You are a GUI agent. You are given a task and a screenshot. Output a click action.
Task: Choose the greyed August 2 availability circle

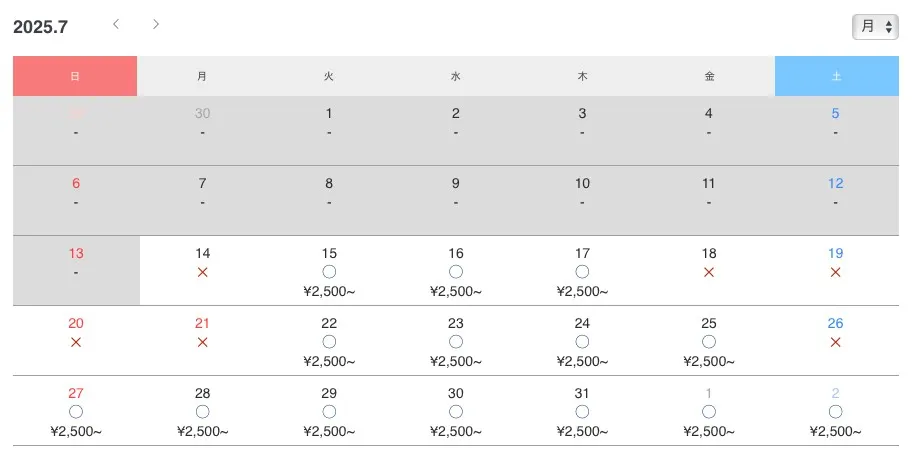835,412
